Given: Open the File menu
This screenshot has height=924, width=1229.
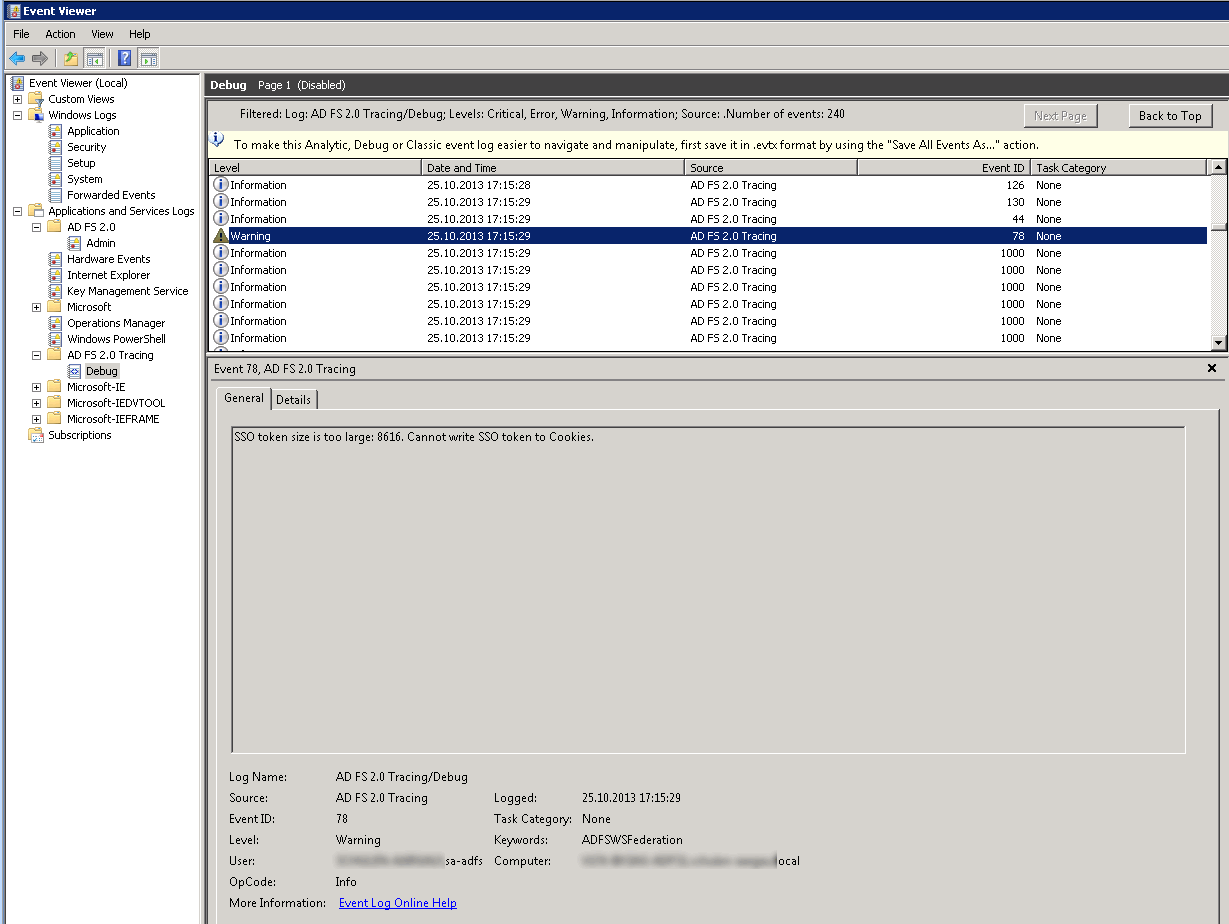Looking at the screenshot, I should coord(21,34).
